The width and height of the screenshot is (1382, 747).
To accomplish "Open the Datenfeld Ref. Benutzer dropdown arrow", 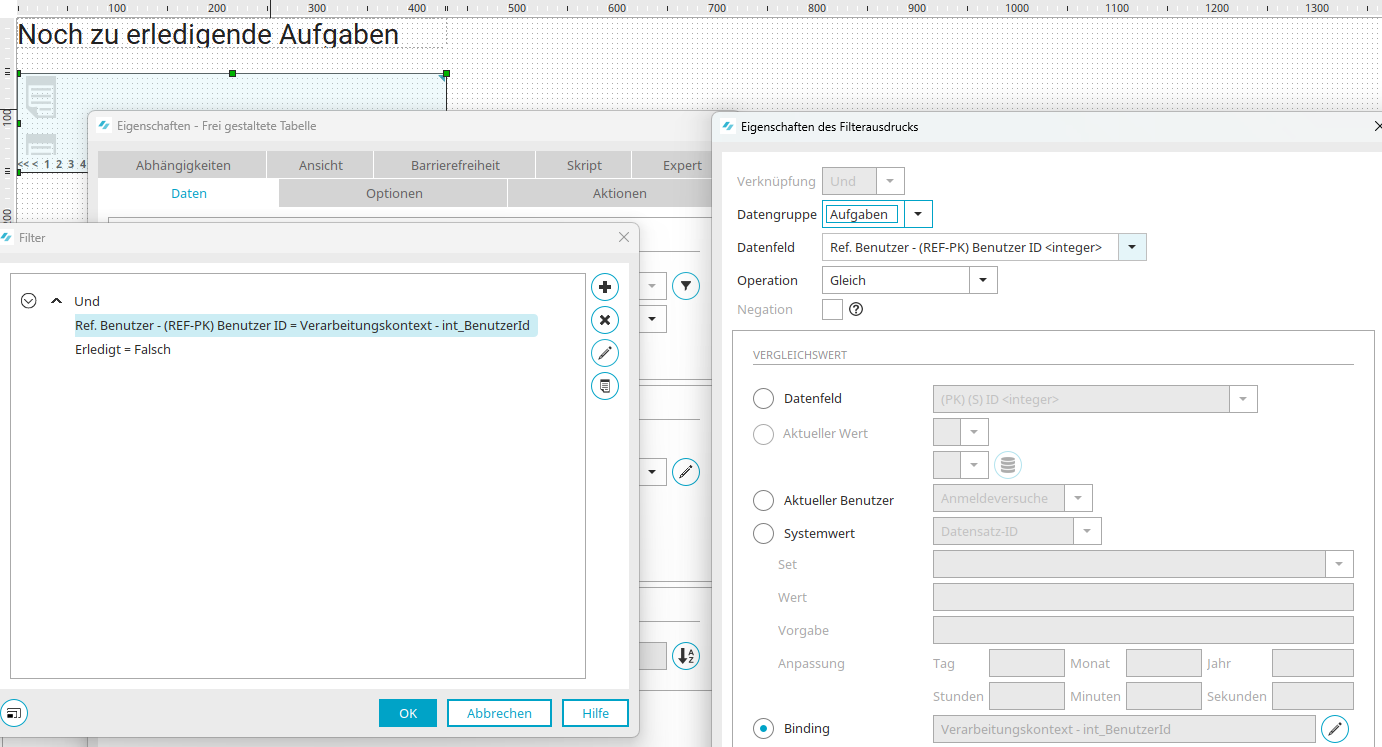I will 1132,247.
